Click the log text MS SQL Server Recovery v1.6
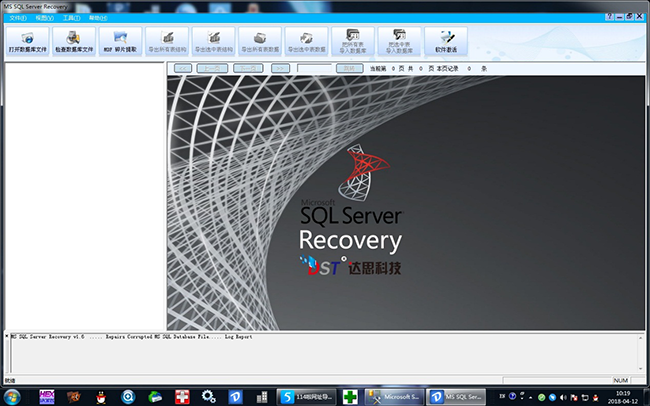 47,337
